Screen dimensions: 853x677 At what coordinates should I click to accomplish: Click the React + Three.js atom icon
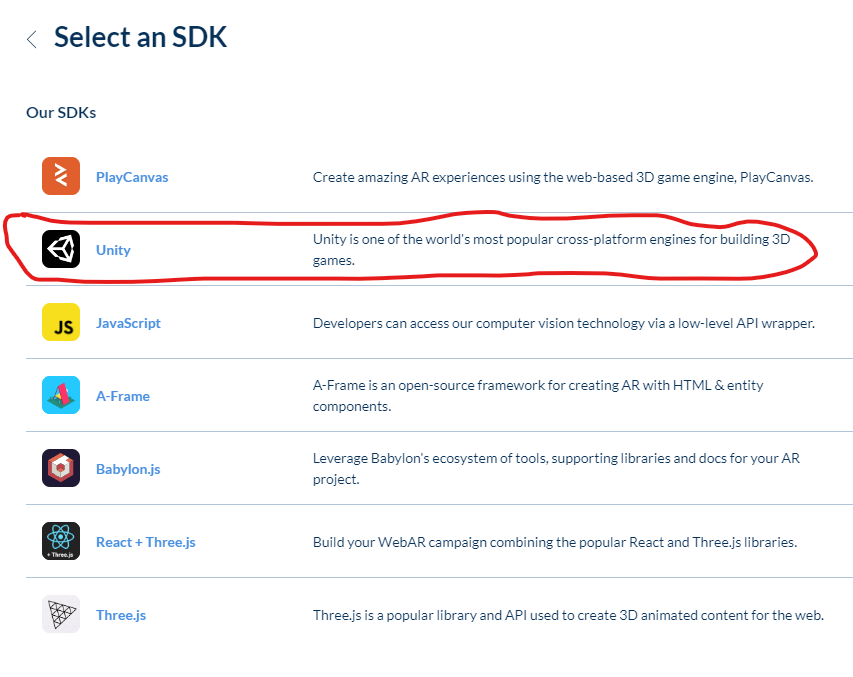tap(61, 542)
